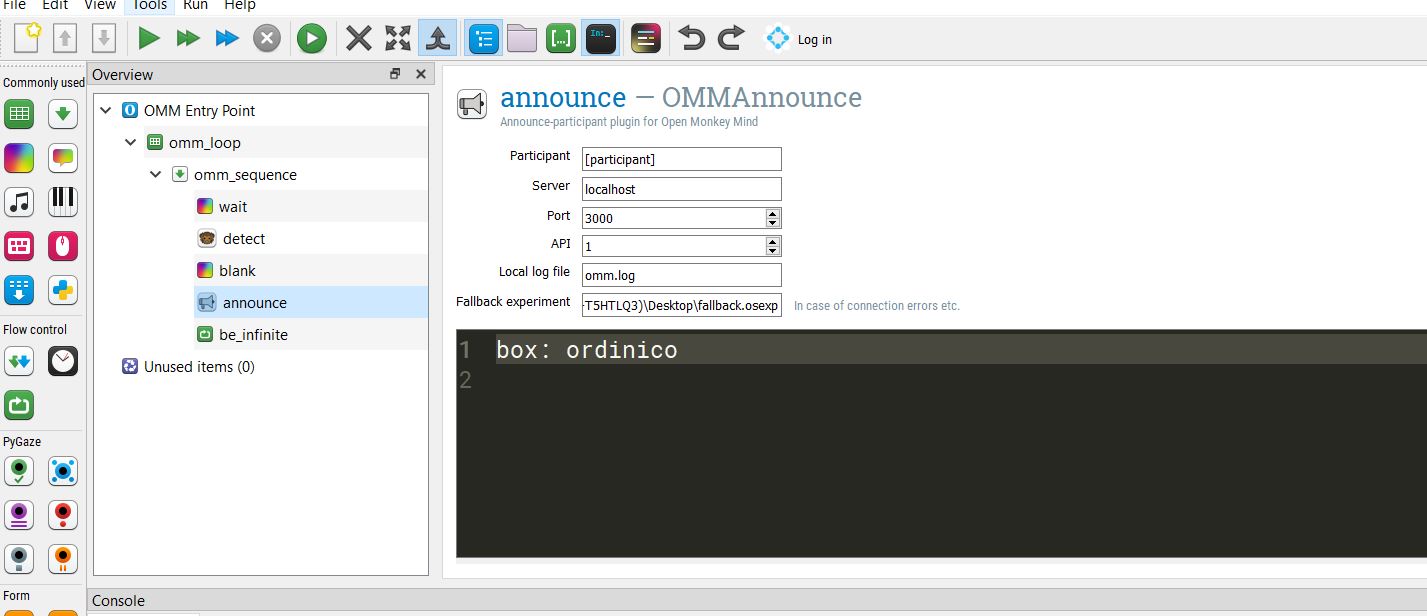Open the Tools menu
1427x616 pixels.
148,6
